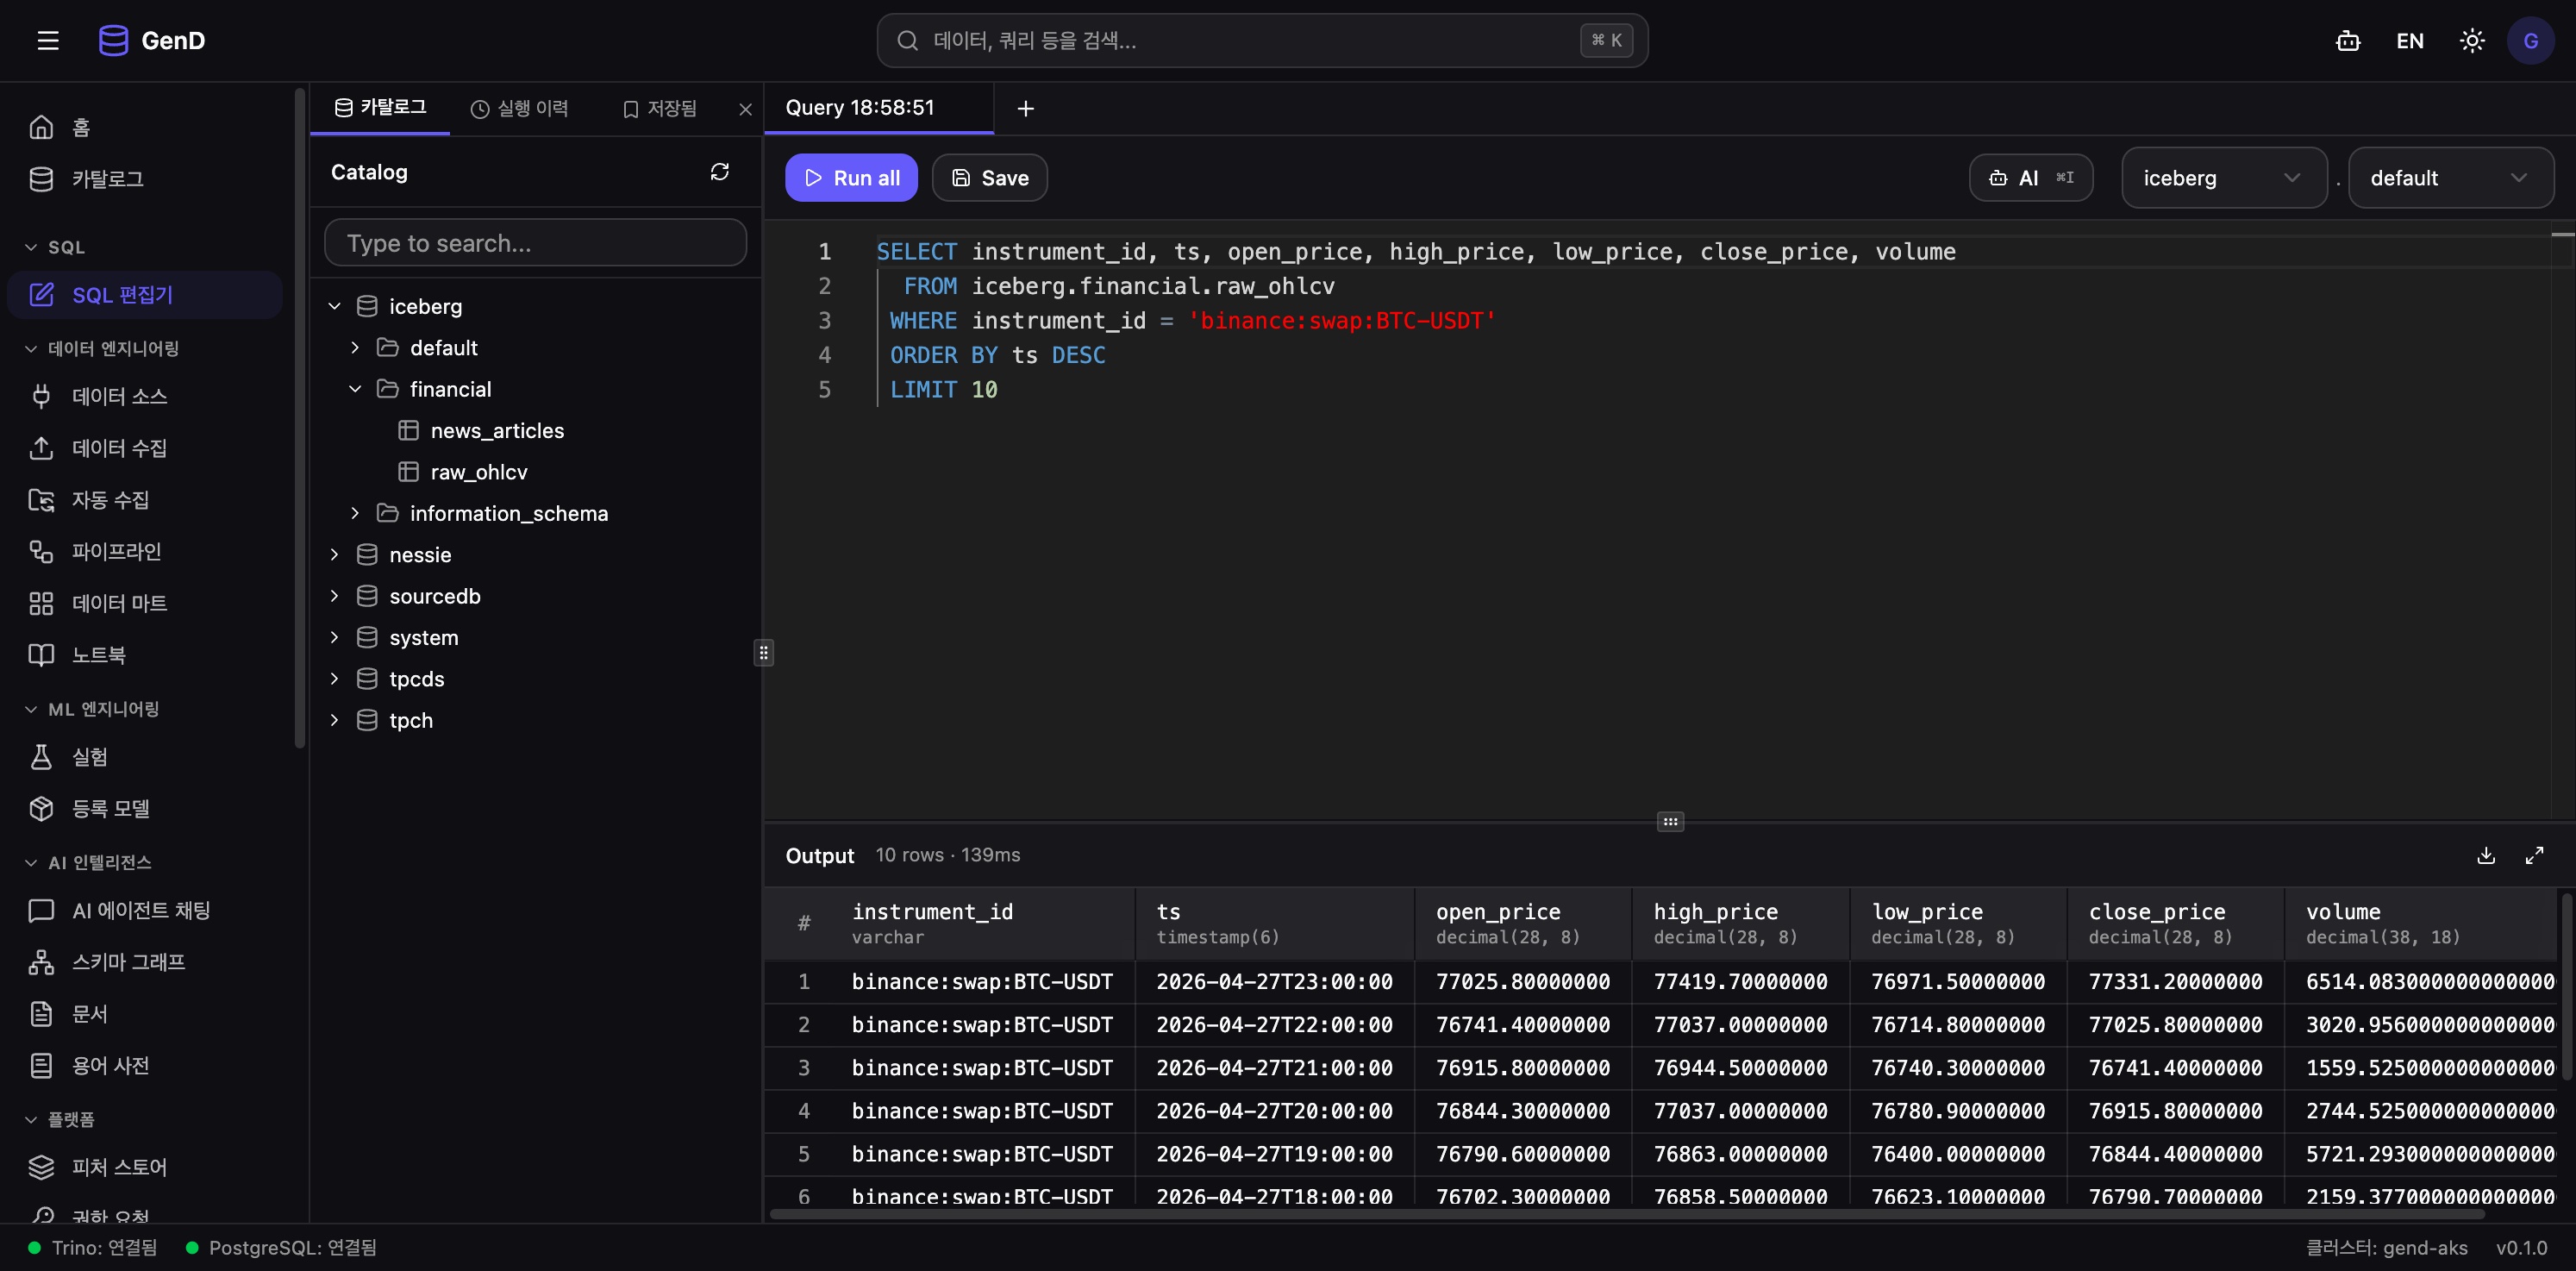Screen dimensions: 2576x1271
Task: Save the current query
Action: [990, 177]
